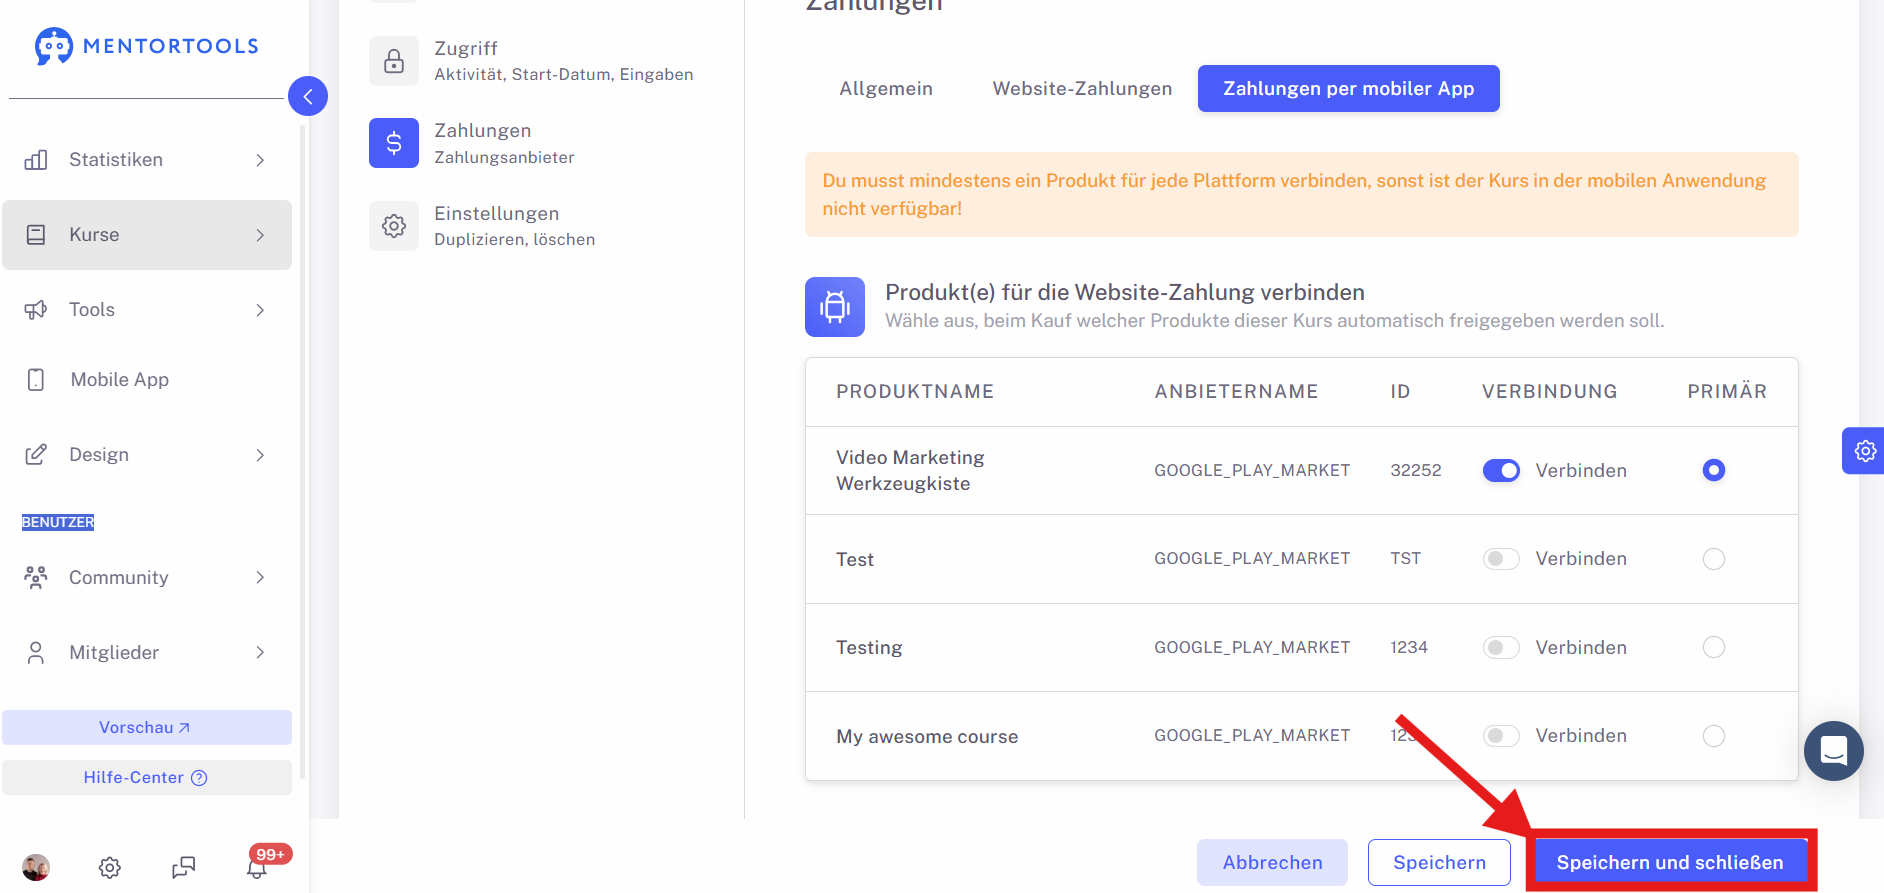This screenshot has width=1884, height=893.
Task: Open the blue floating gear panel on the right edge
Action: (1864, 451)
